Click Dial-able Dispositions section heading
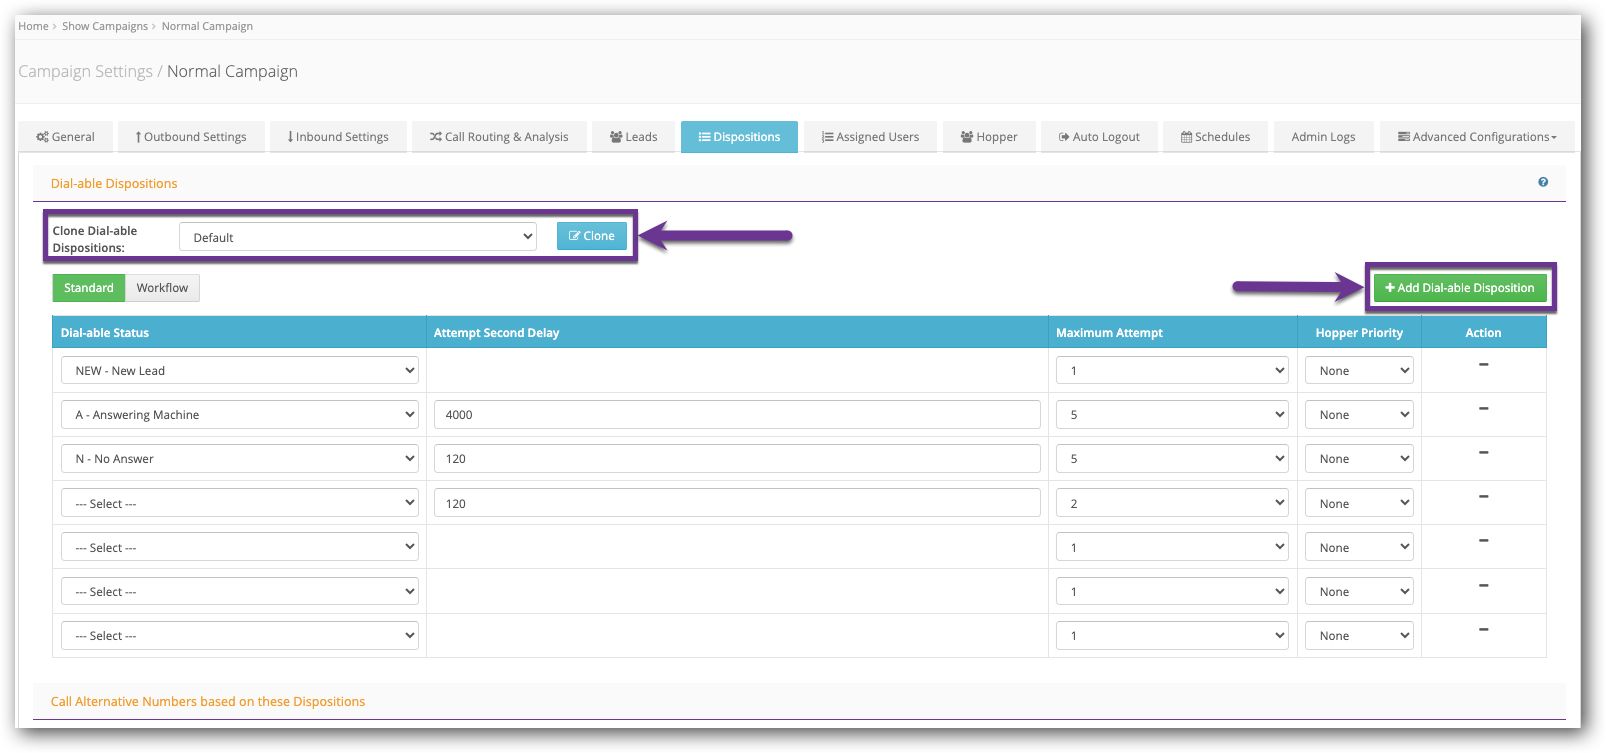 pyautogui.click(x=114, y=183)
